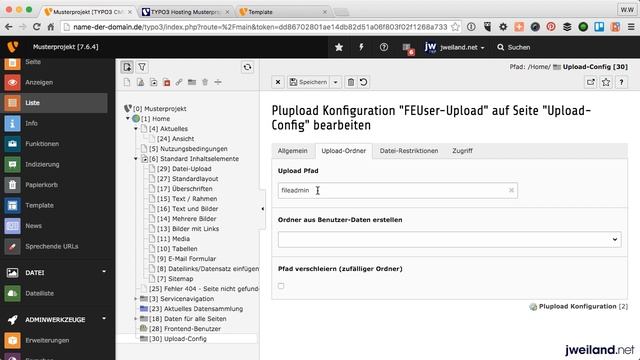Open the Speichern options dropdown arrow
The height and width of the screenshot is (360, 640).
click(x=336, y=82)
